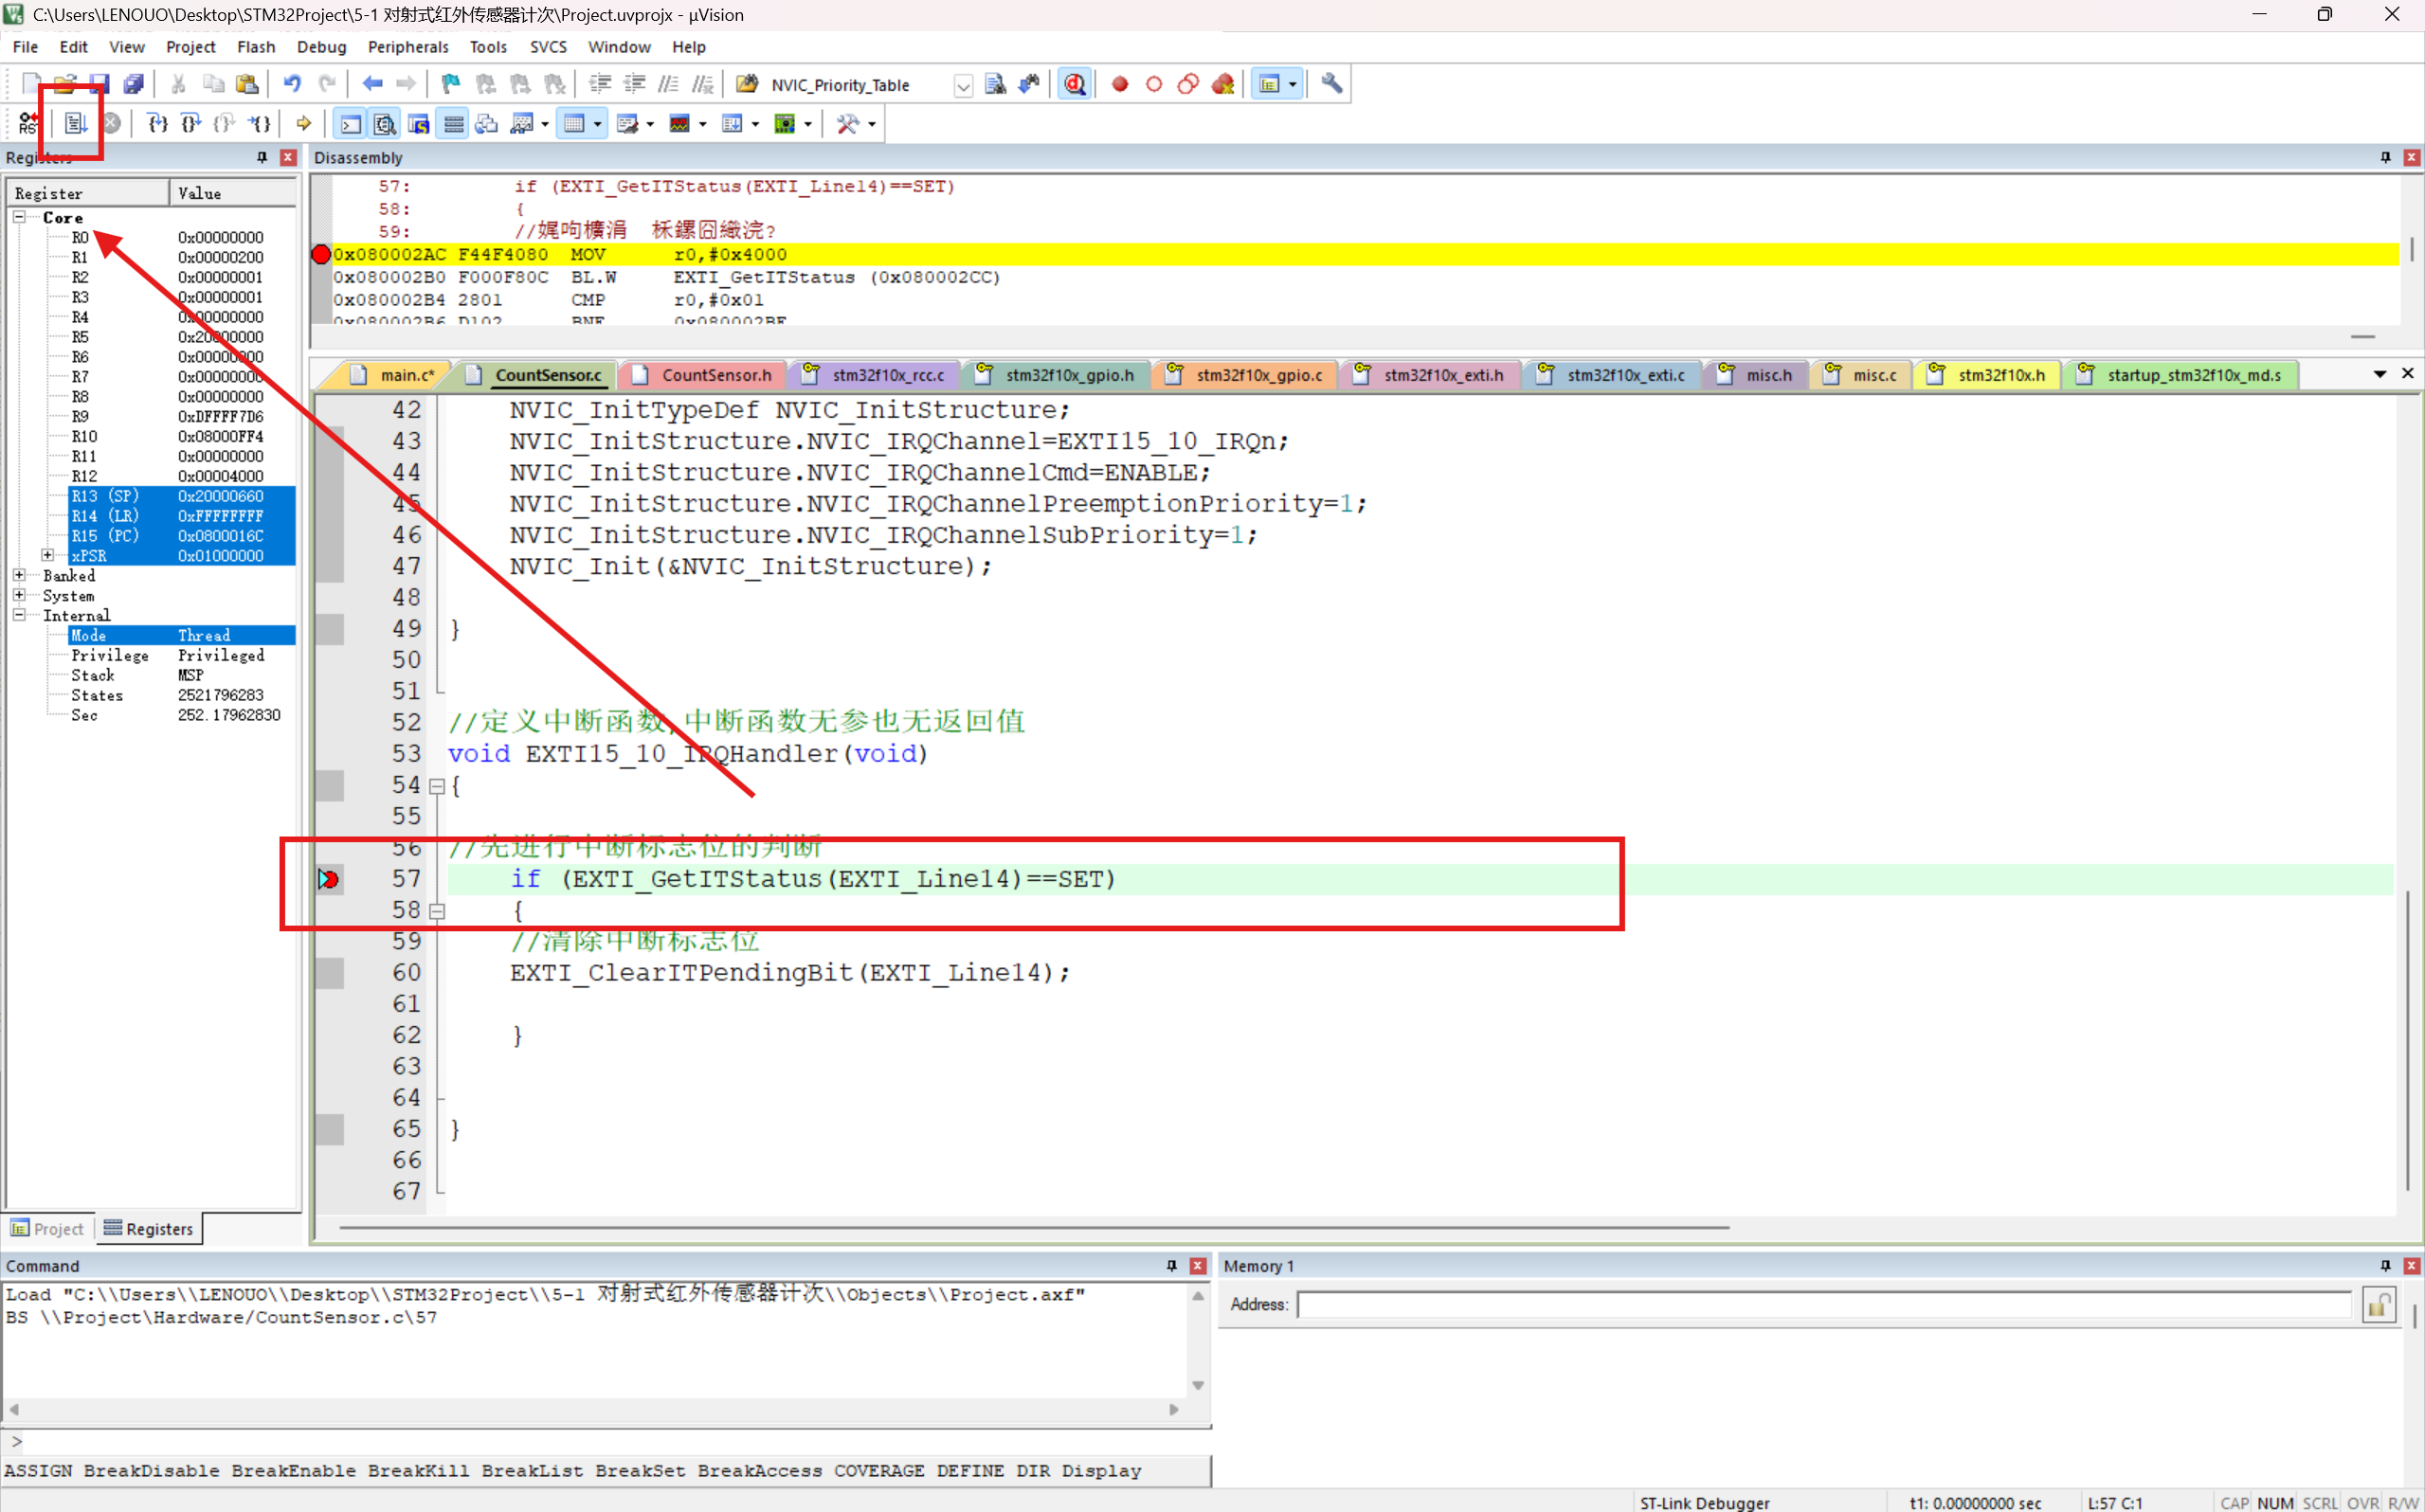Toggle the Memory 1 address lock icon
This screenshot has height=1512, width=2425.
pos(2379,1304)
